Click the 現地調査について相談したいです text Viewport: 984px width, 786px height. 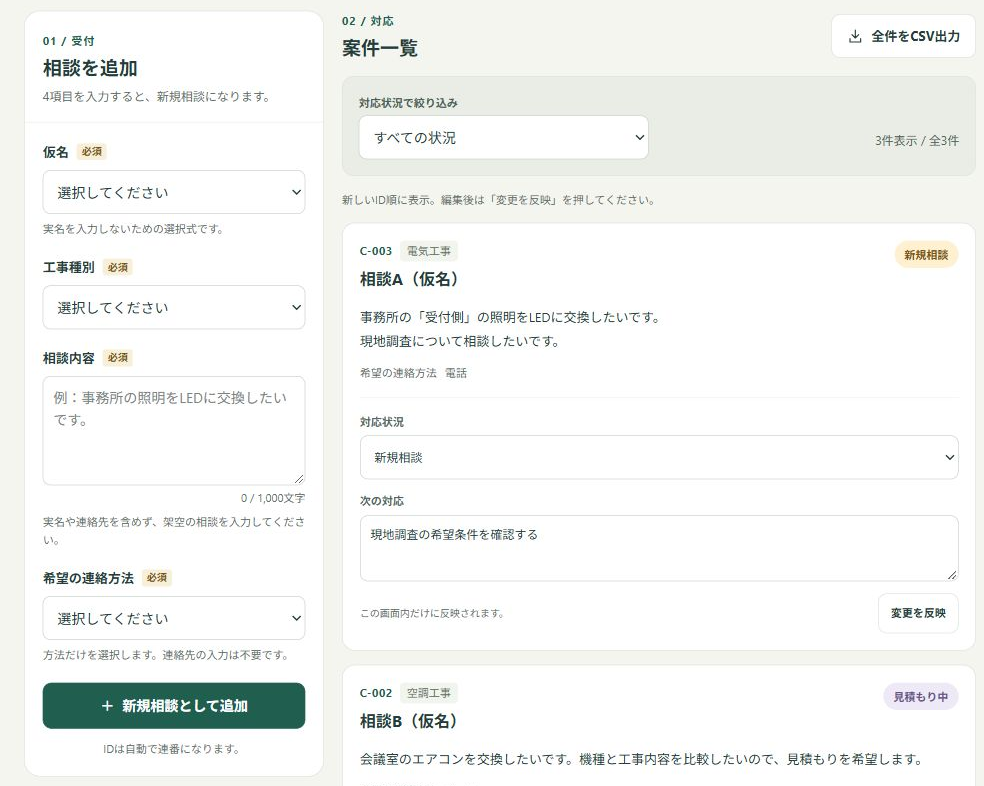(459, 342)
